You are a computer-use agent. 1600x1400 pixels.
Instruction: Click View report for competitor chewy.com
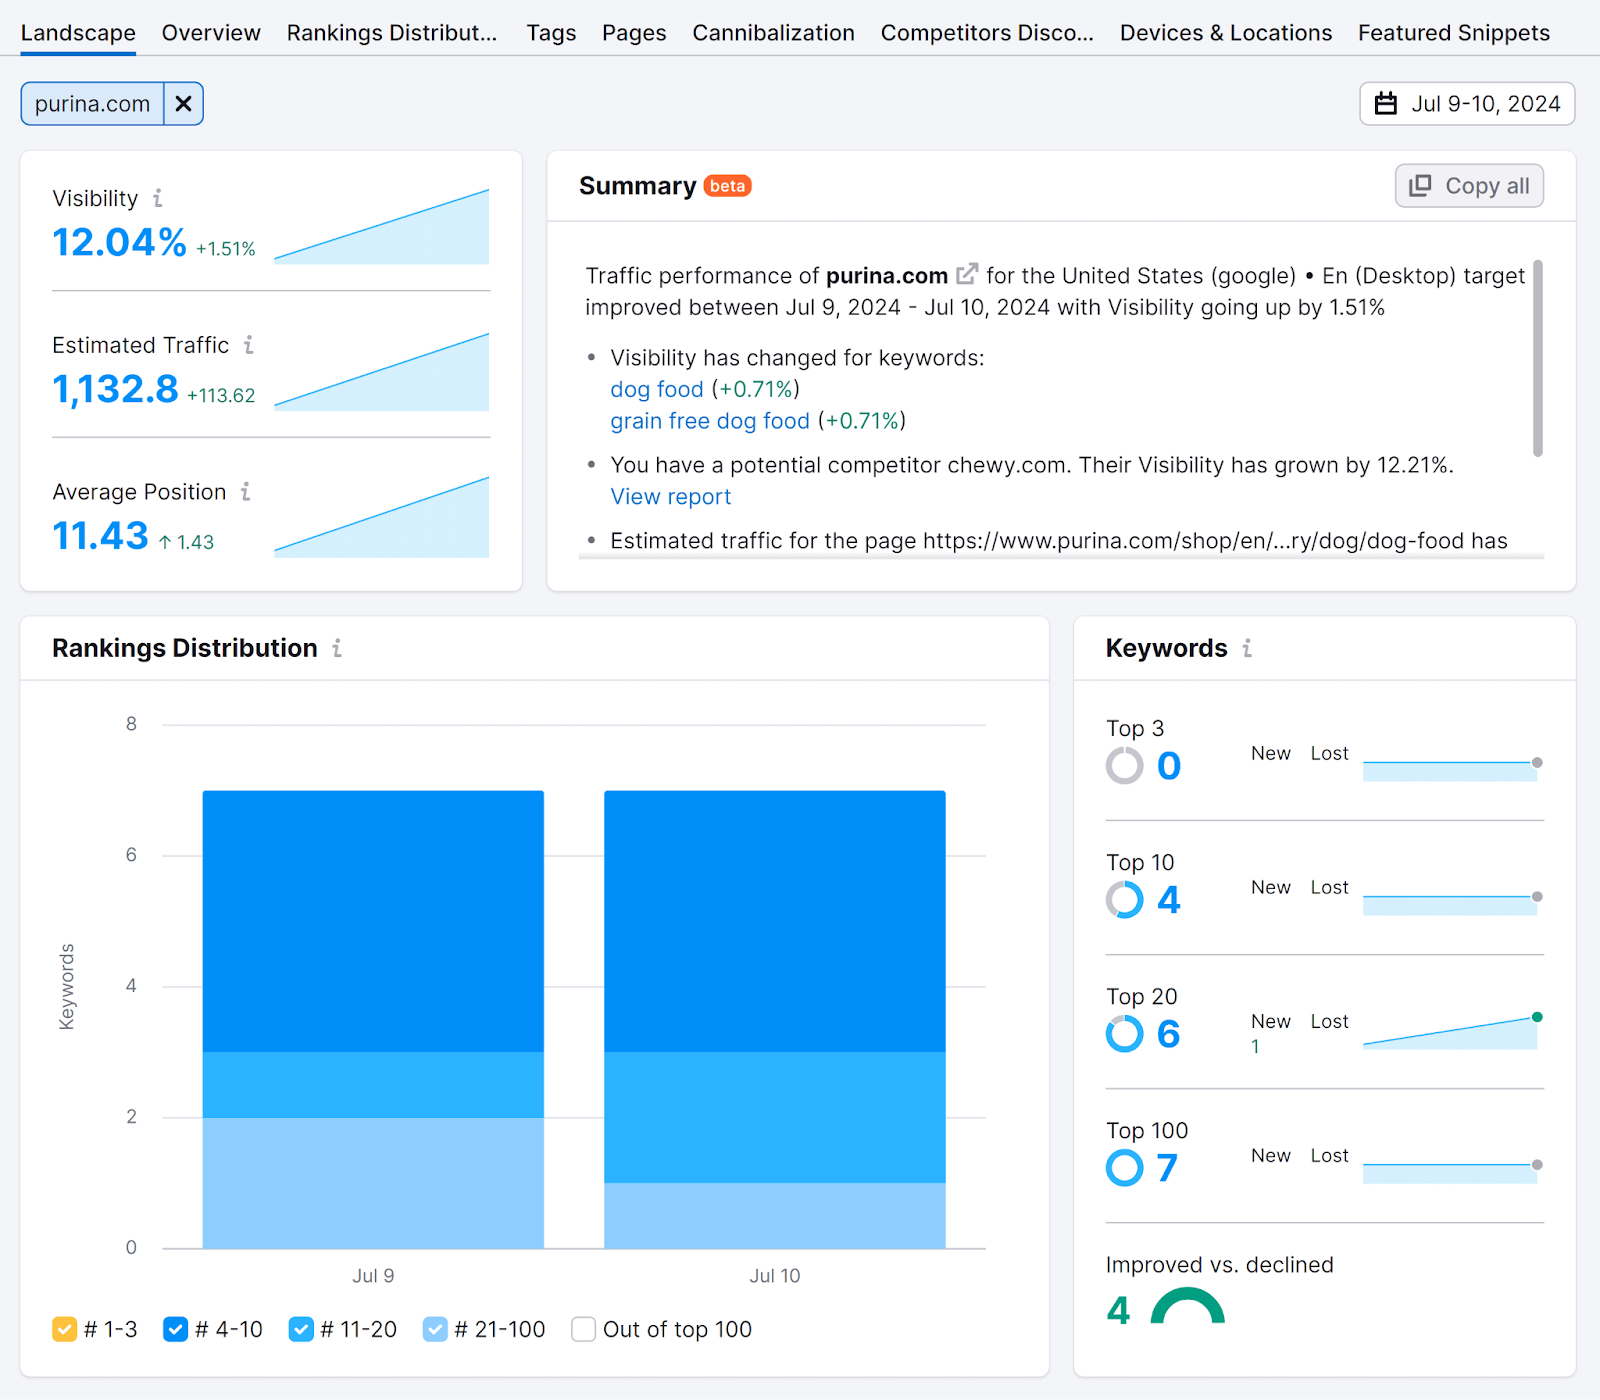[670, 496]
